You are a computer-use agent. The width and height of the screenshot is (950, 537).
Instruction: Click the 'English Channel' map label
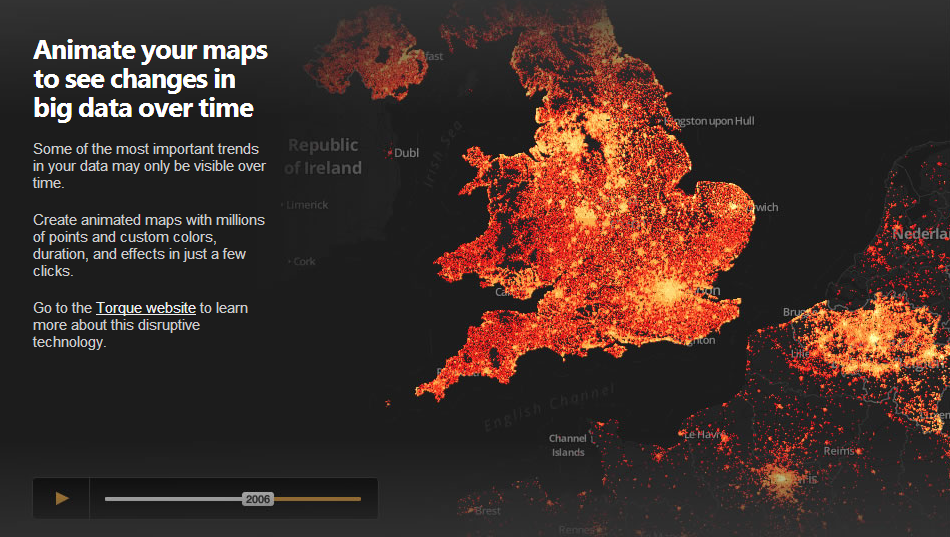pyautogui.click(x=550, y=406)
